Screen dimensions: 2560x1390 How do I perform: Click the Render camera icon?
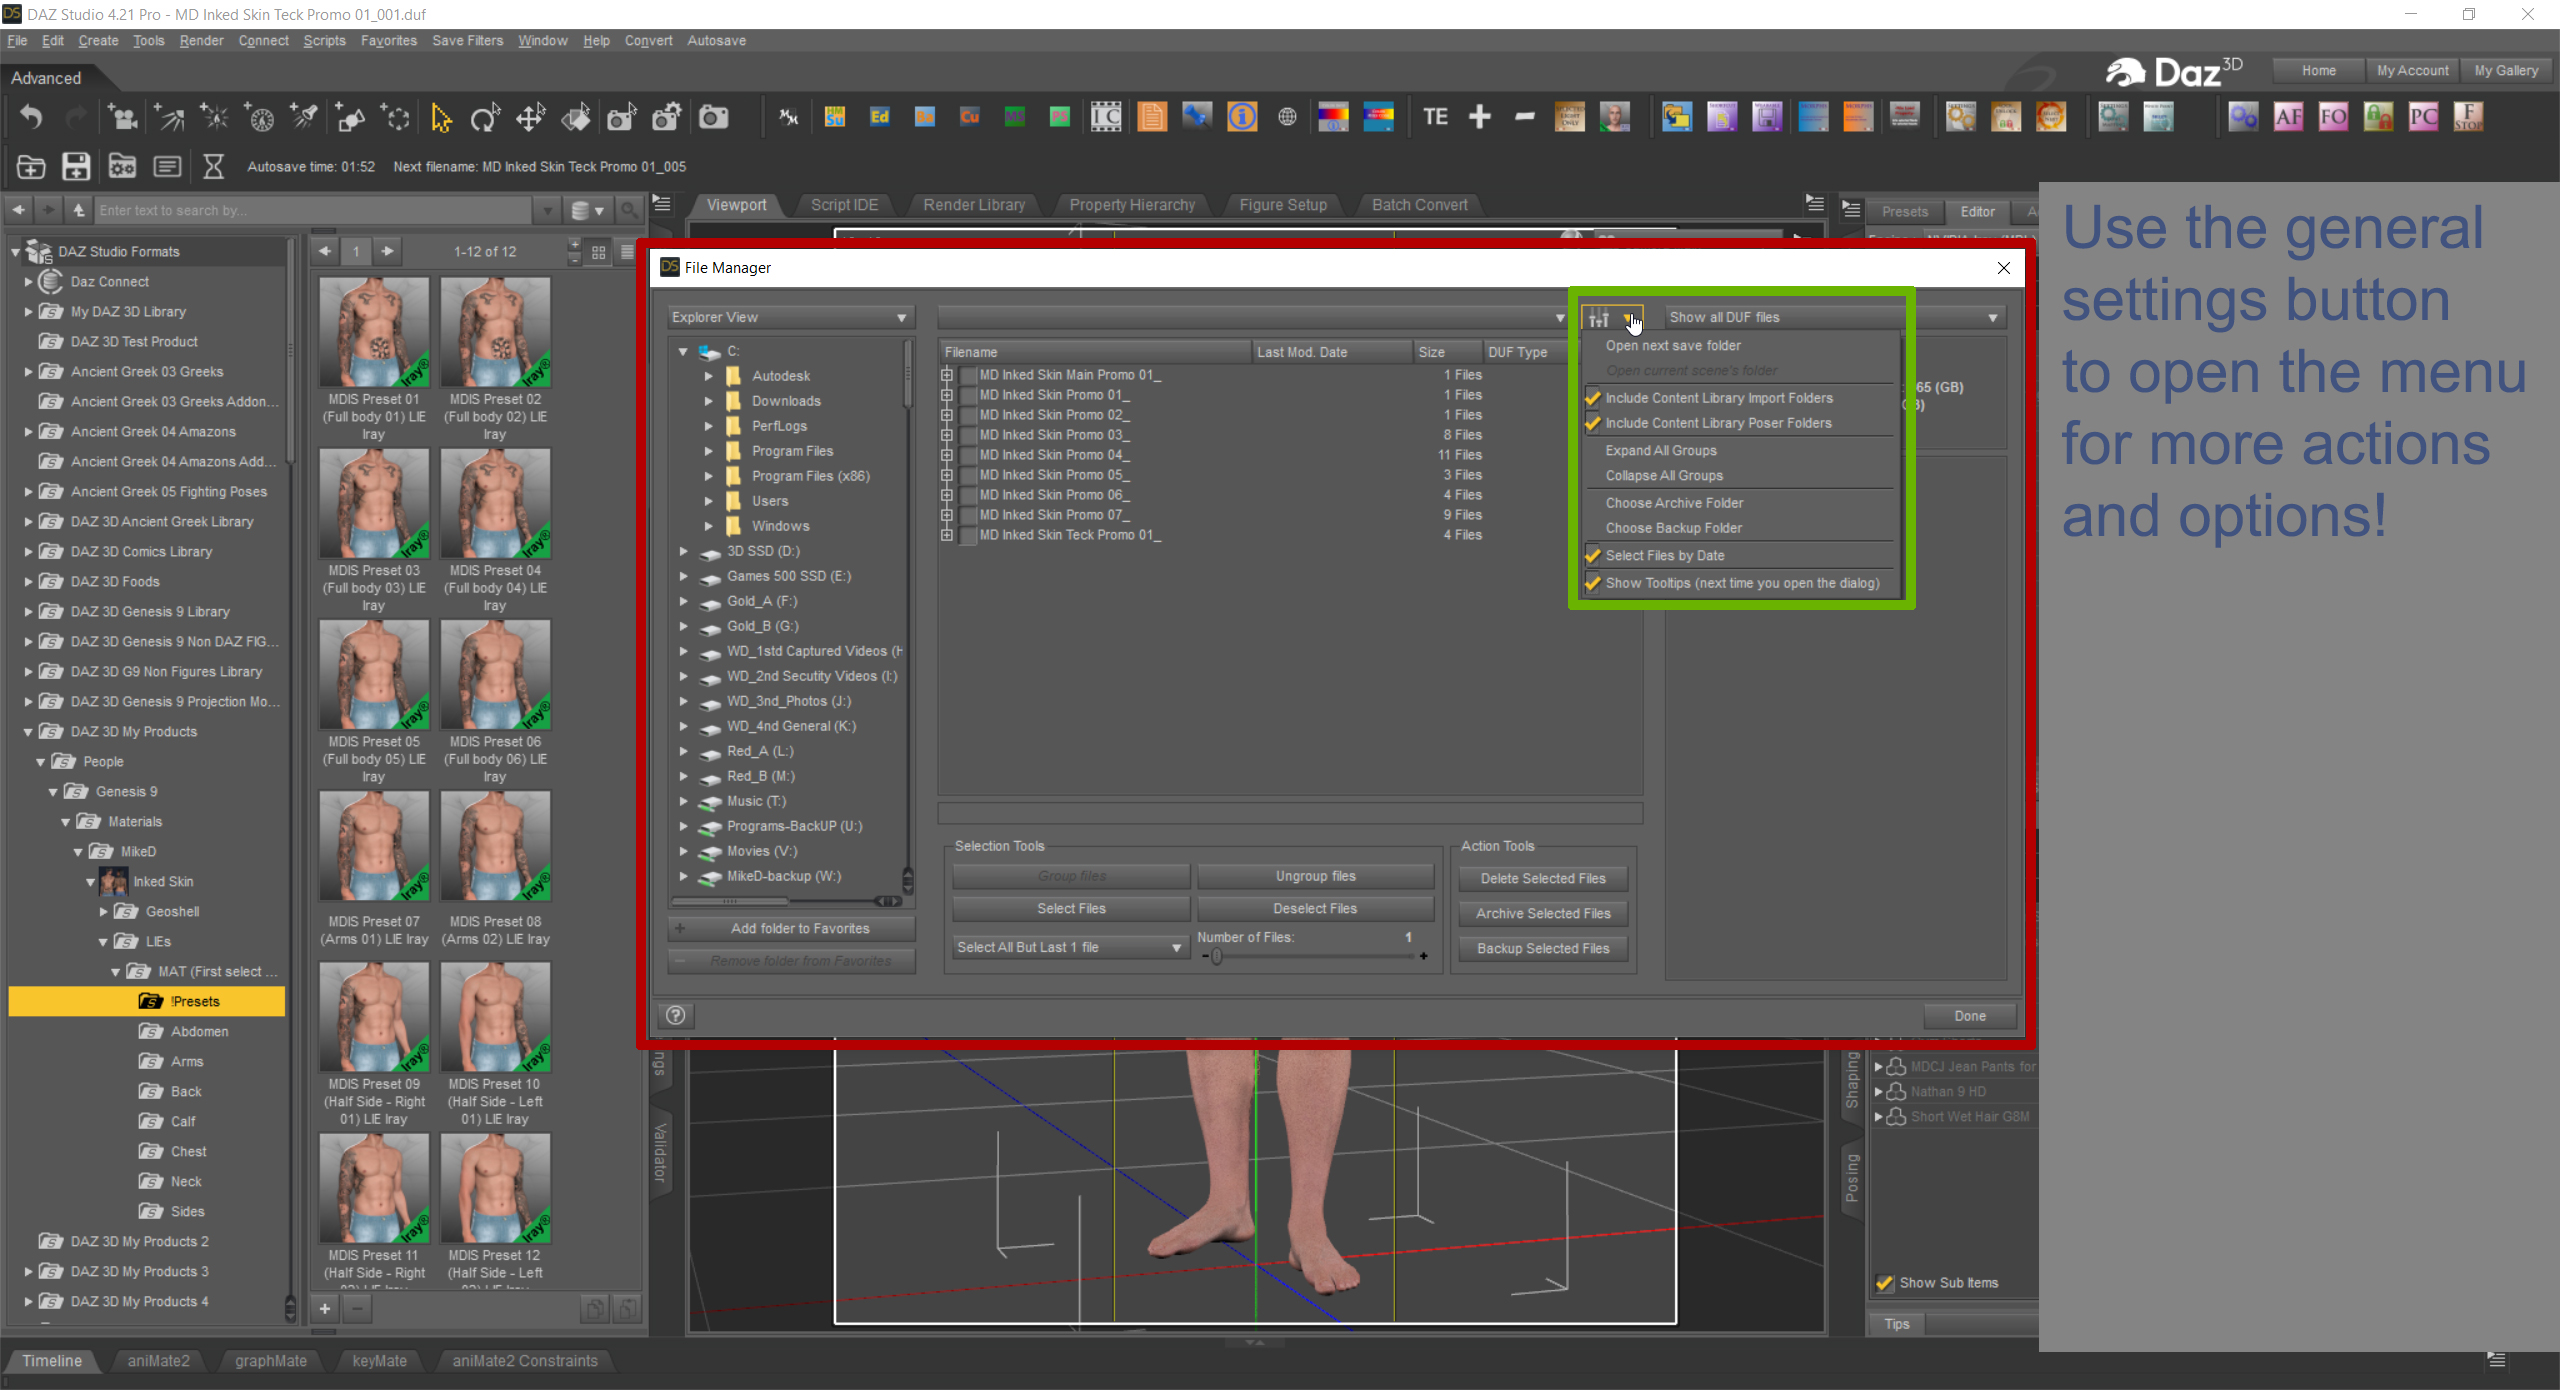coord(713,118)
